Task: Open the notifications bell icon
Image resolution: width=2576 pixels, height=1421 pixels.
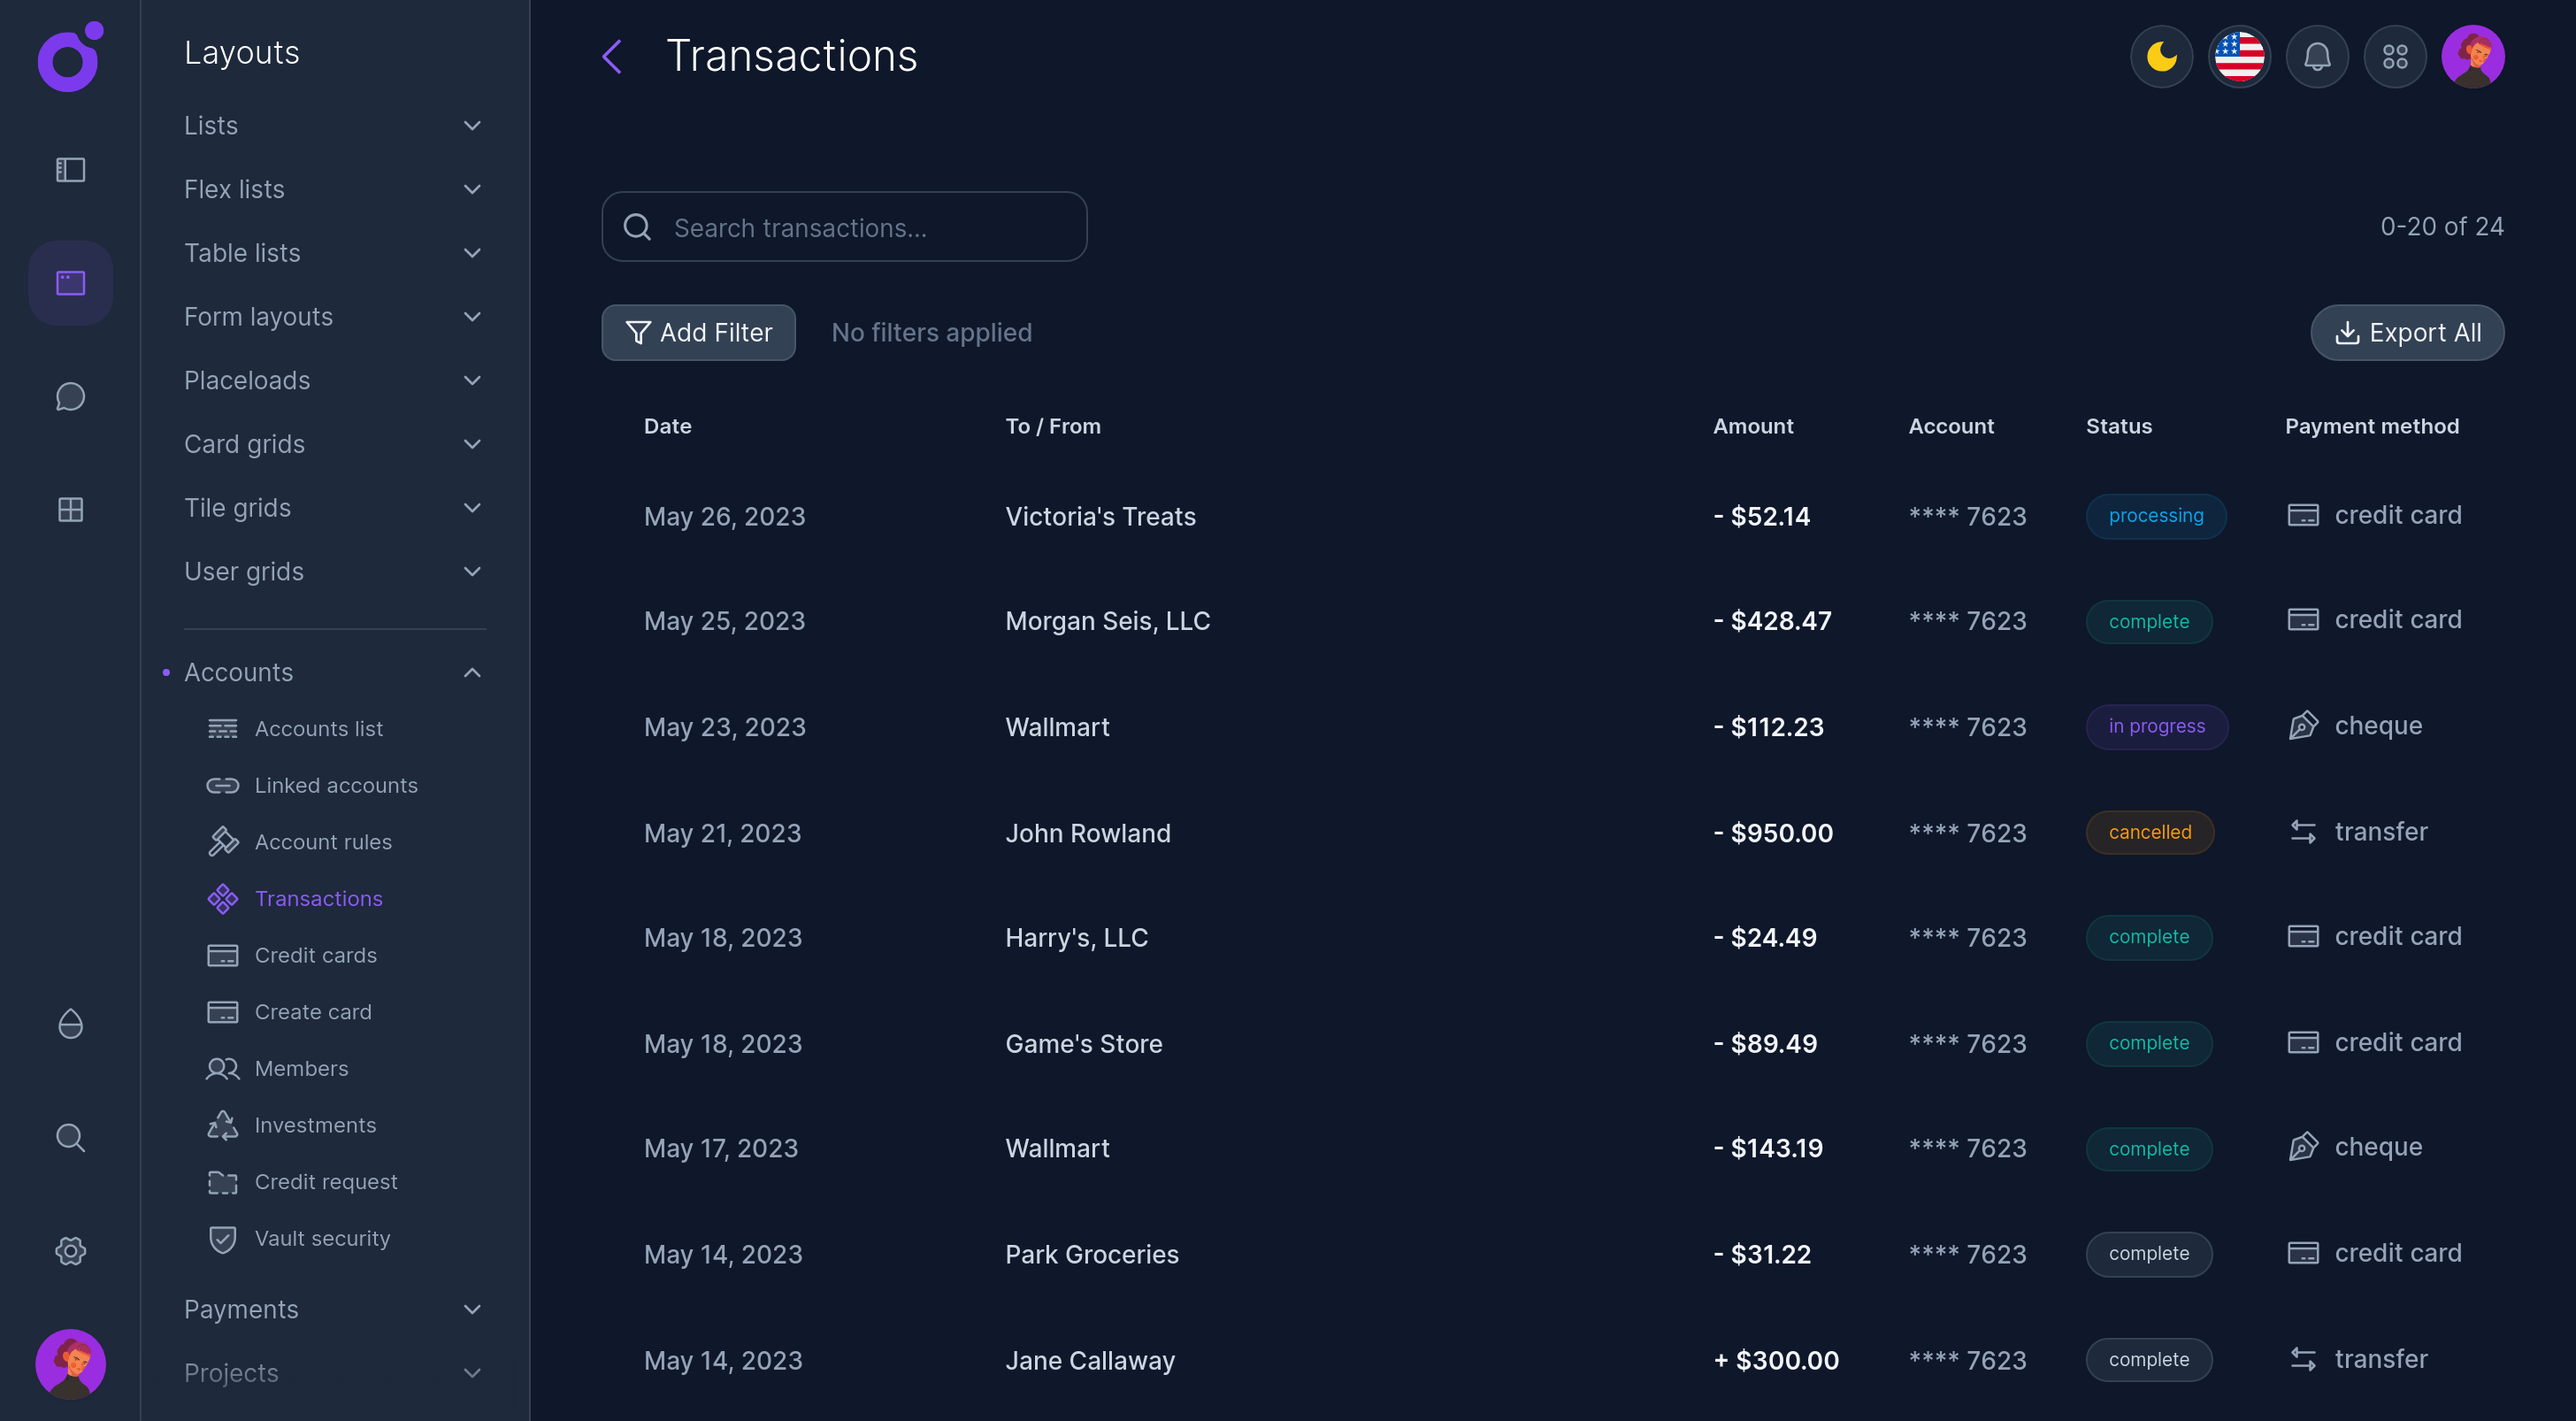Action: 2317,57
